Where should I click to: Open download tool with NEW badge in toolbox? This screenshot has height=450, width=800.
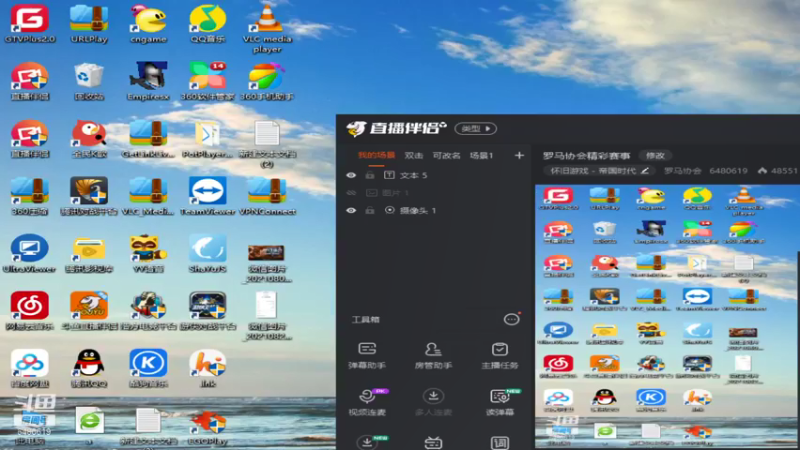coord(368,442)
